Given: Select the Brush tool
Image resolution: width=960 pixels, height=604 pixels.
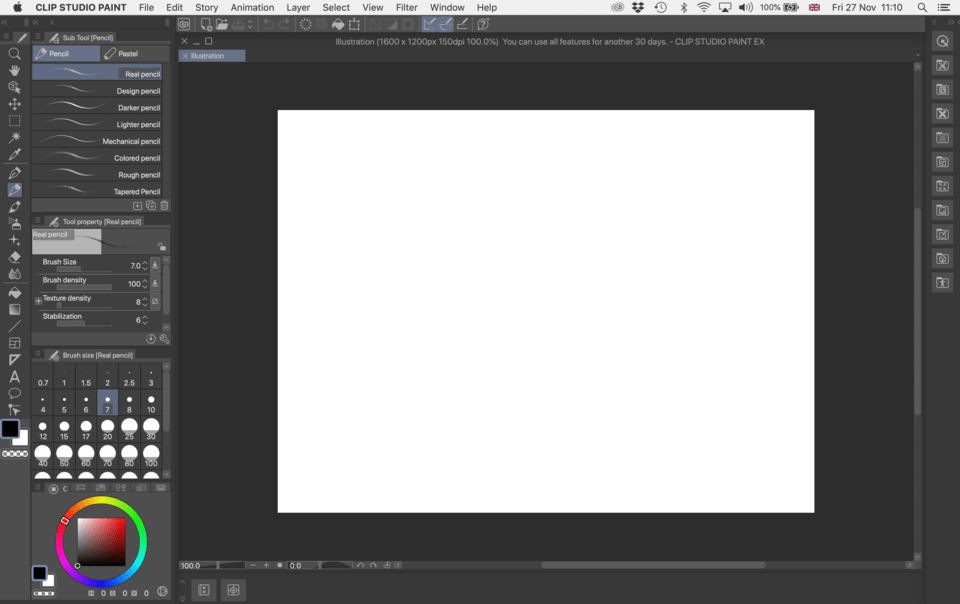Looking at the screenshot, I should 15,207.
